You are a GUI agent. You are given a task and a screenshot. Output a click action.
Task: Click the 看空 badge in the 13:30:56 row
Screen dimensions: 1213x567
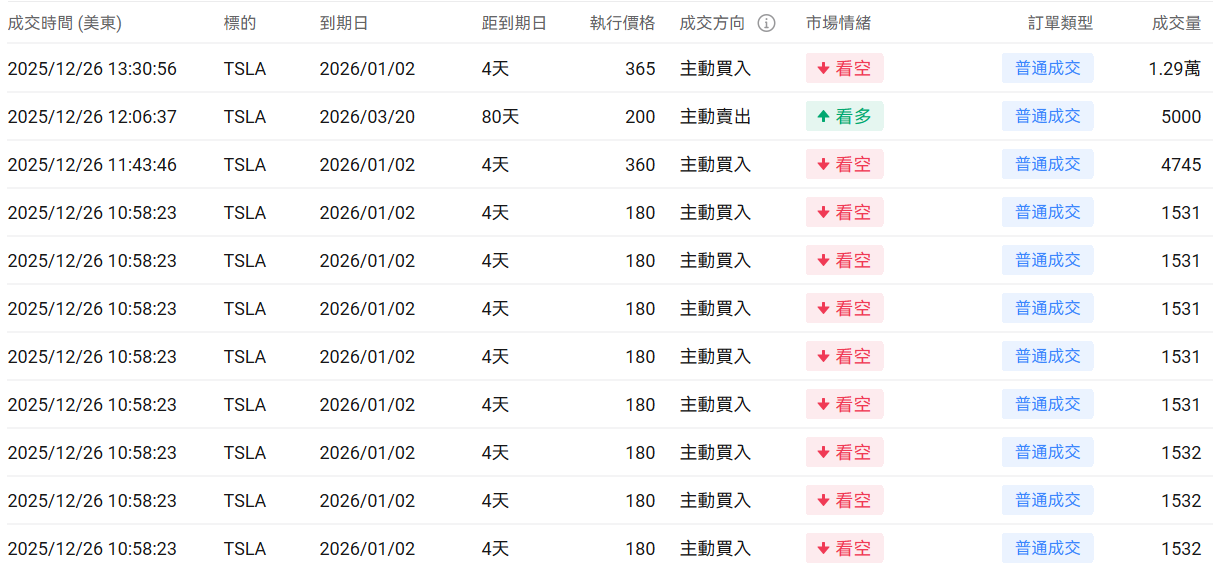[x=844, y=69]
